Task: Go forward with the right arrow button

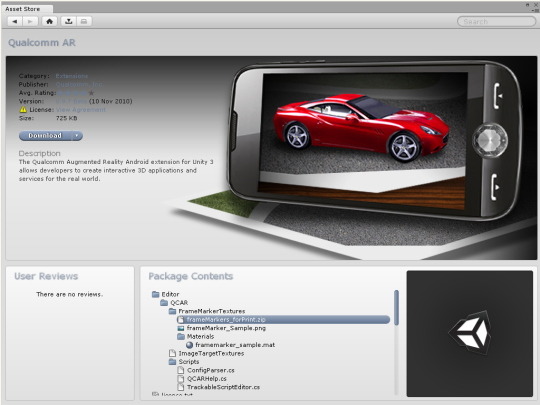Action: 30,21
